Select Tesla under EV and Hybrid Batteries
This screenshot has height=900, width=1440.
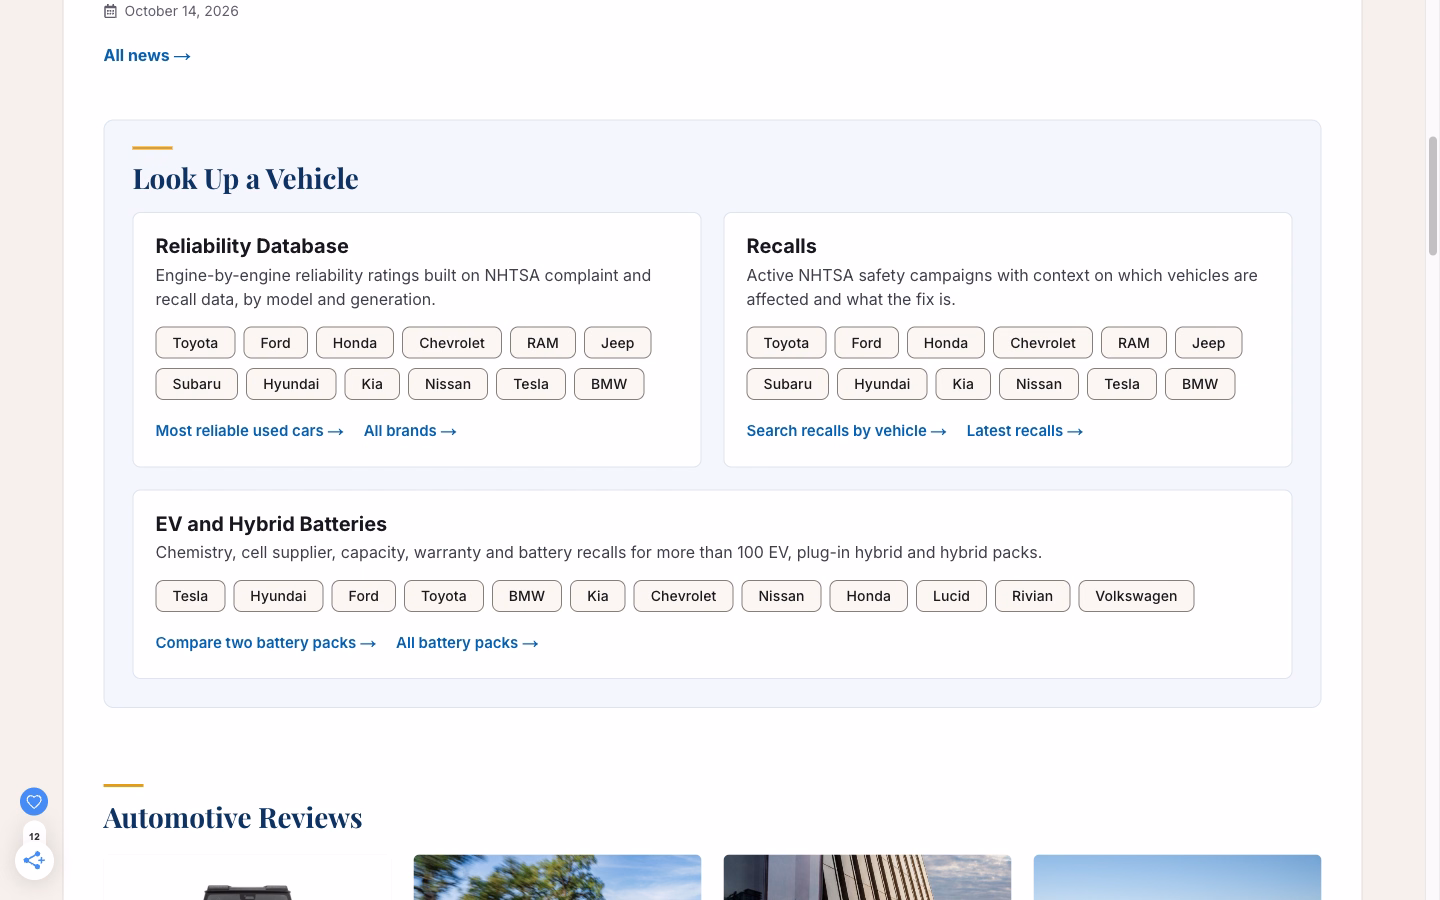[190, 596]
